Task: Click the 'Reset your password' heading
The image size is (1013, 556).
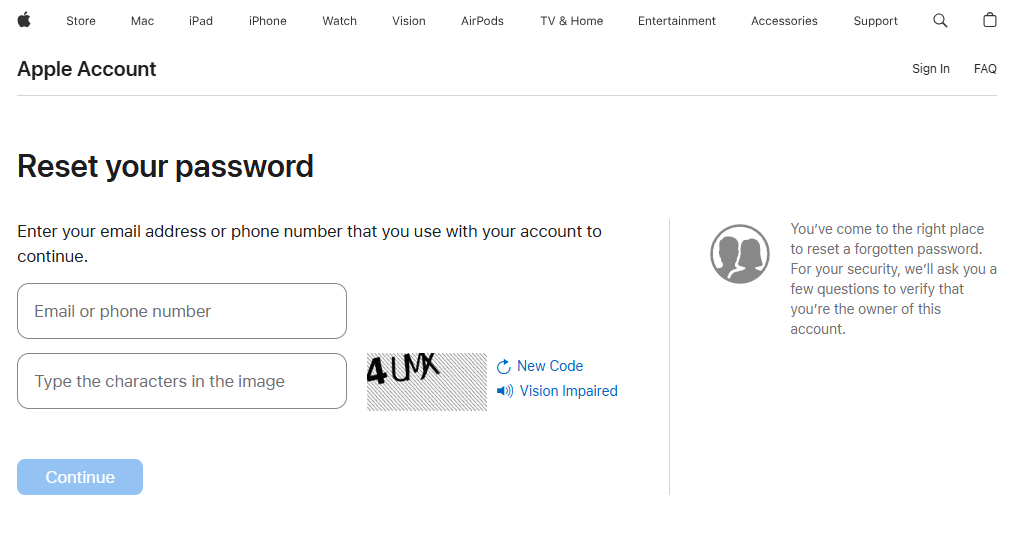Action: pyautogui.click(x=165, y=167)
